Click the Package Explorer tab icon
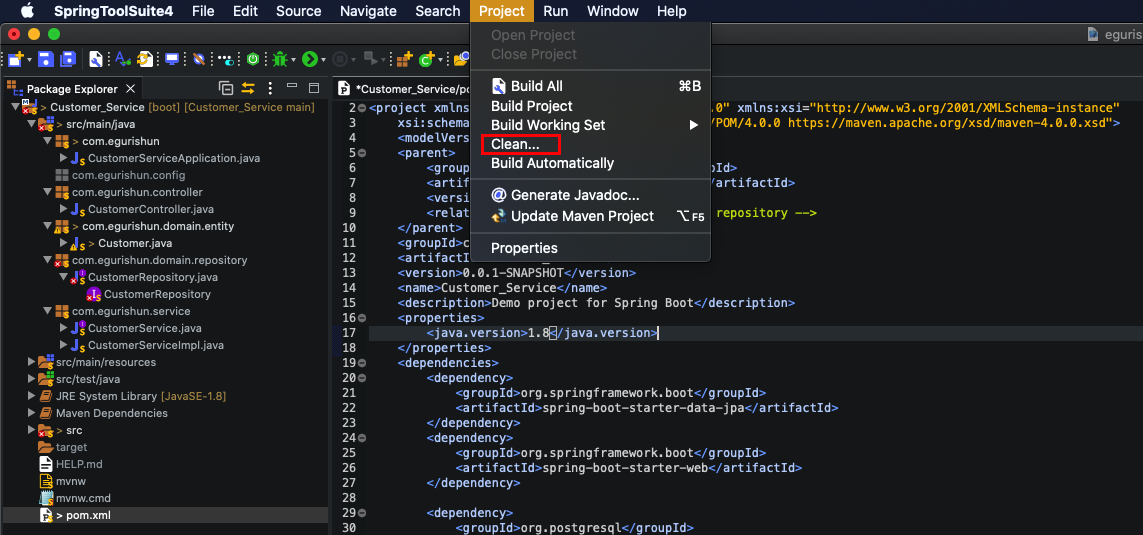The width and height of the screenshot is (1143, 535). coord(15,88)
